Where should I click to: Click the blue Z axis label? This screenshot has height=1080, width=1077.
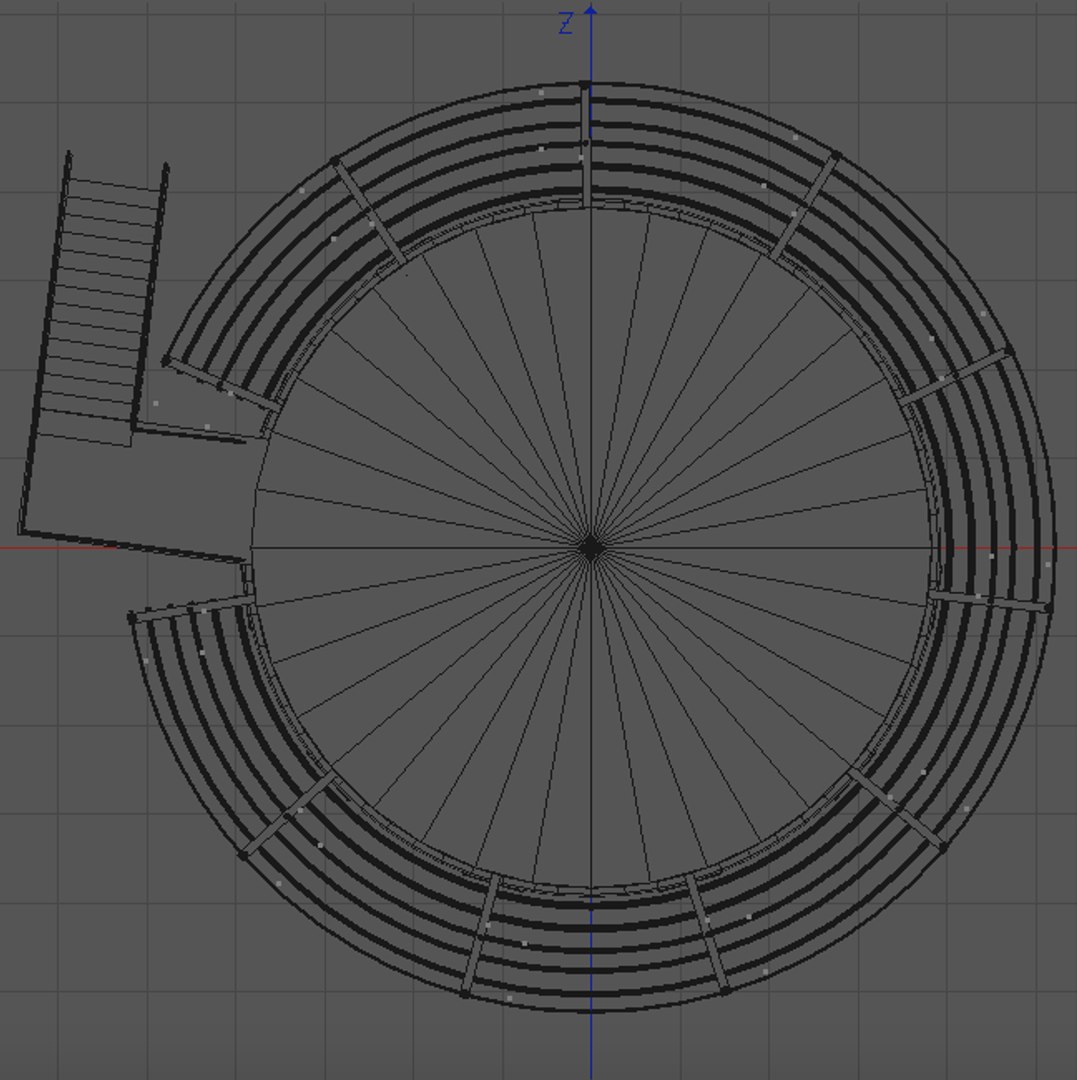click(x=565, y=24)
